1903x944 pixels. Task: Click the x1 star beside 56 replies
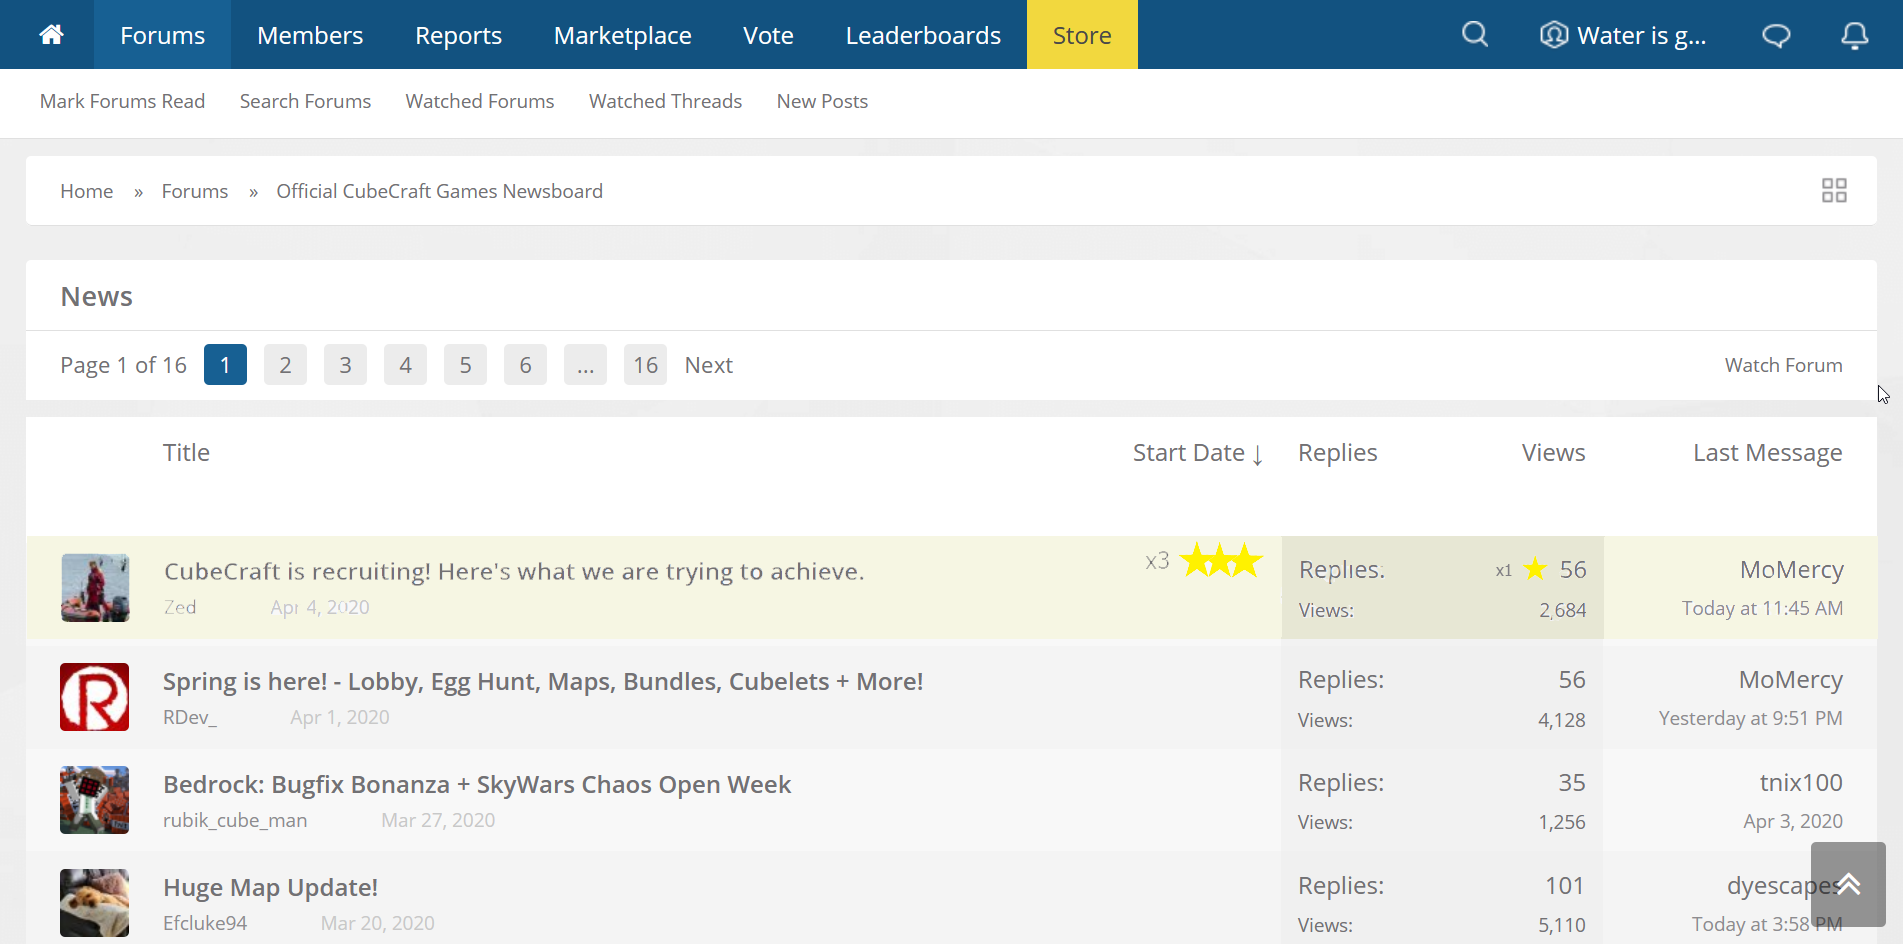point(1535,569)
